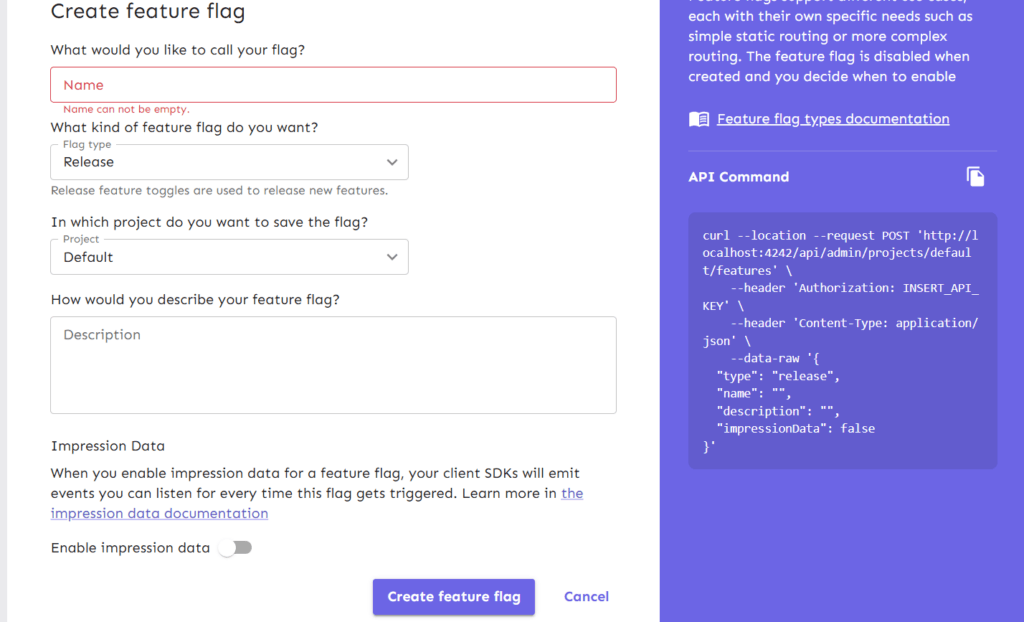Expand the Flag type dropdown arrow
Image resolution: width=1024 pixels, height=622 pixels.
click(391, 162)
